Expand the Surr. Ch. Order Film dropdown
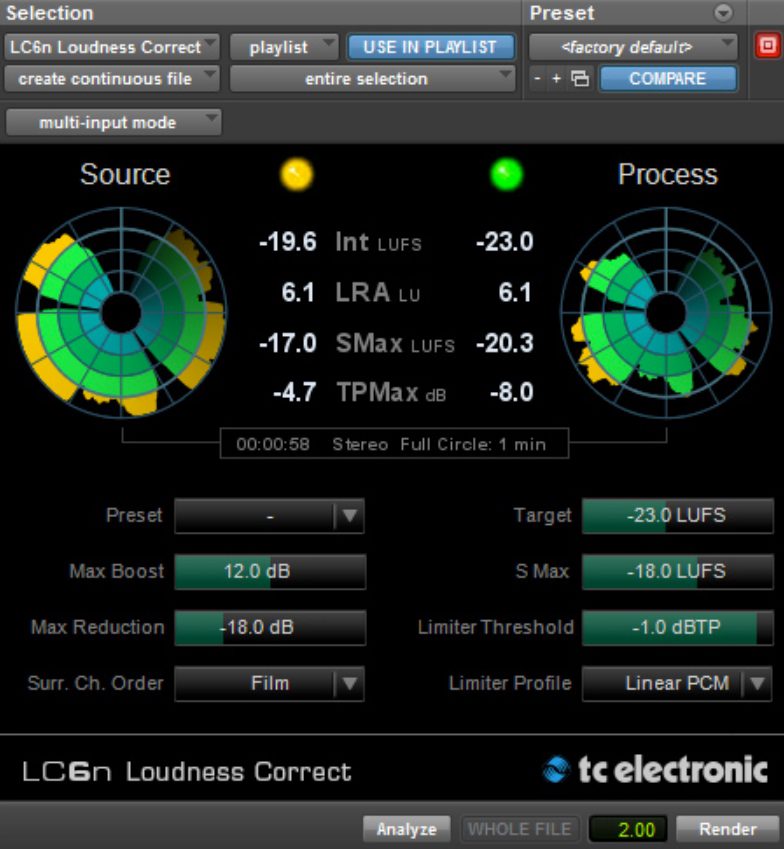This screenshot has width=784, height=849. (269, 684)
